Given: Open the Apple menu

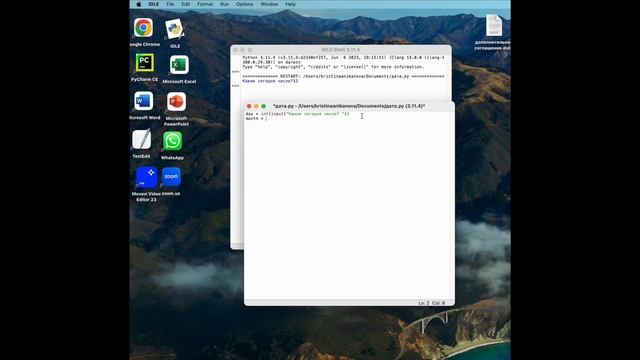Looking at the screenshot, I should (x=139, y=4).
